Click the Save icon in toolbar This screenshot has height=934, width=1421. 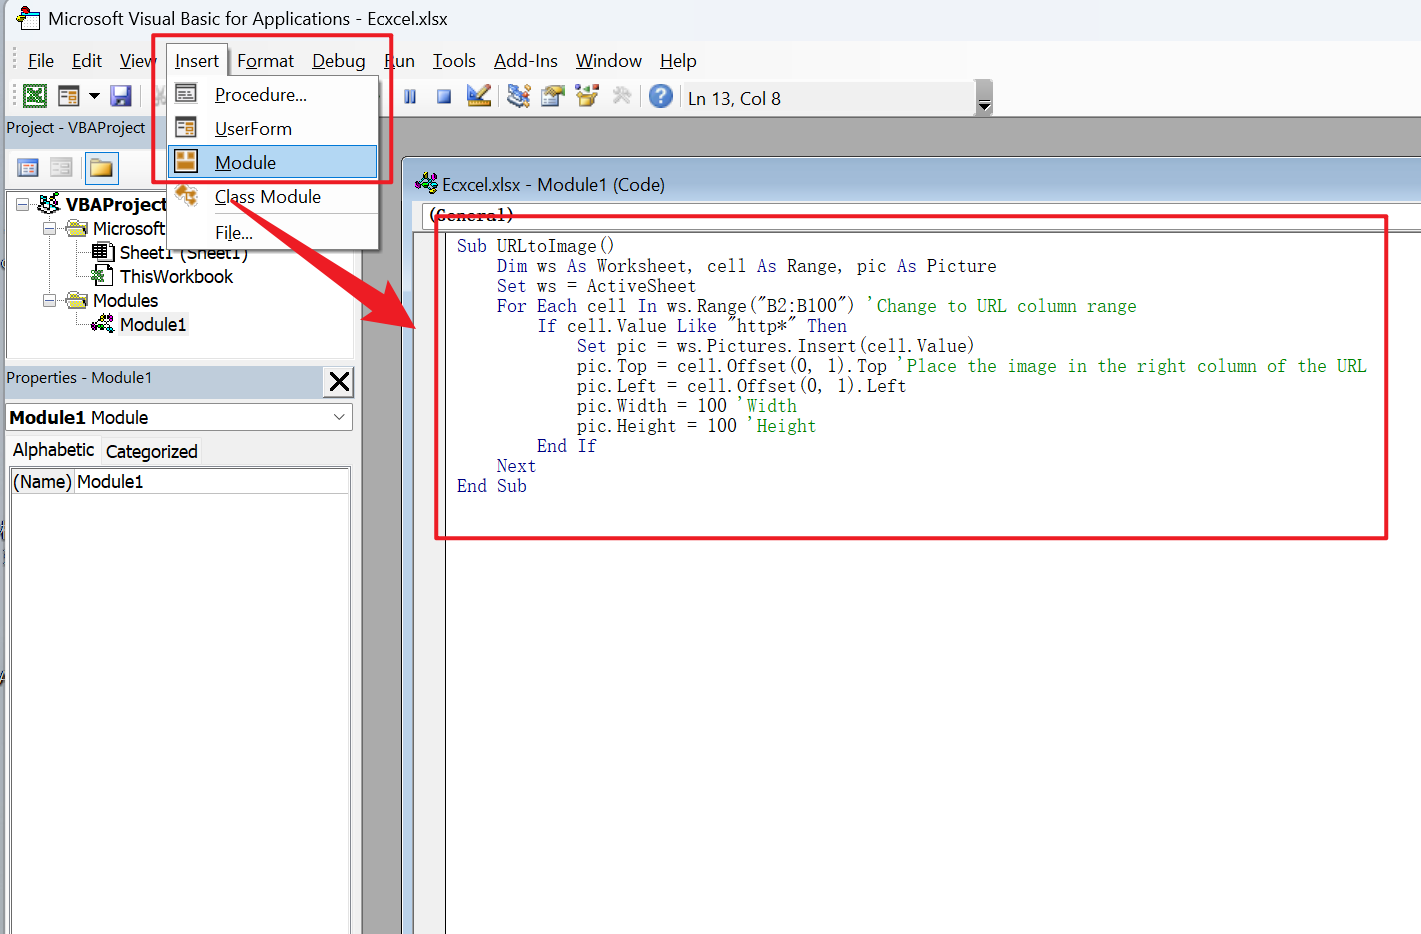point(121,96)
